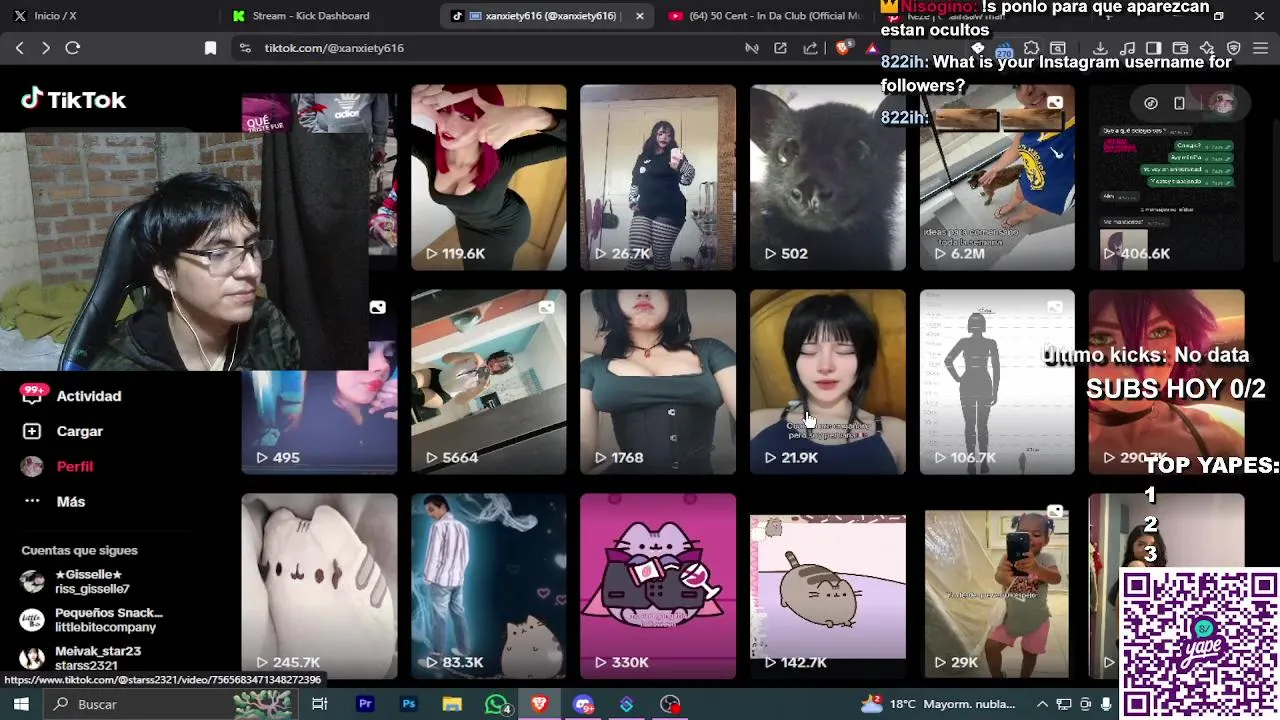Open Task View in taskbar

(x=320, y=704)
